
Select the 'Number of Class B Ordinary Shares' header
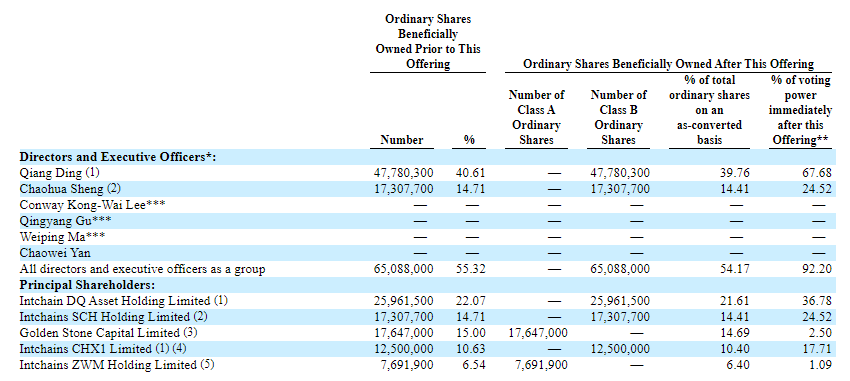coord(619,117)
